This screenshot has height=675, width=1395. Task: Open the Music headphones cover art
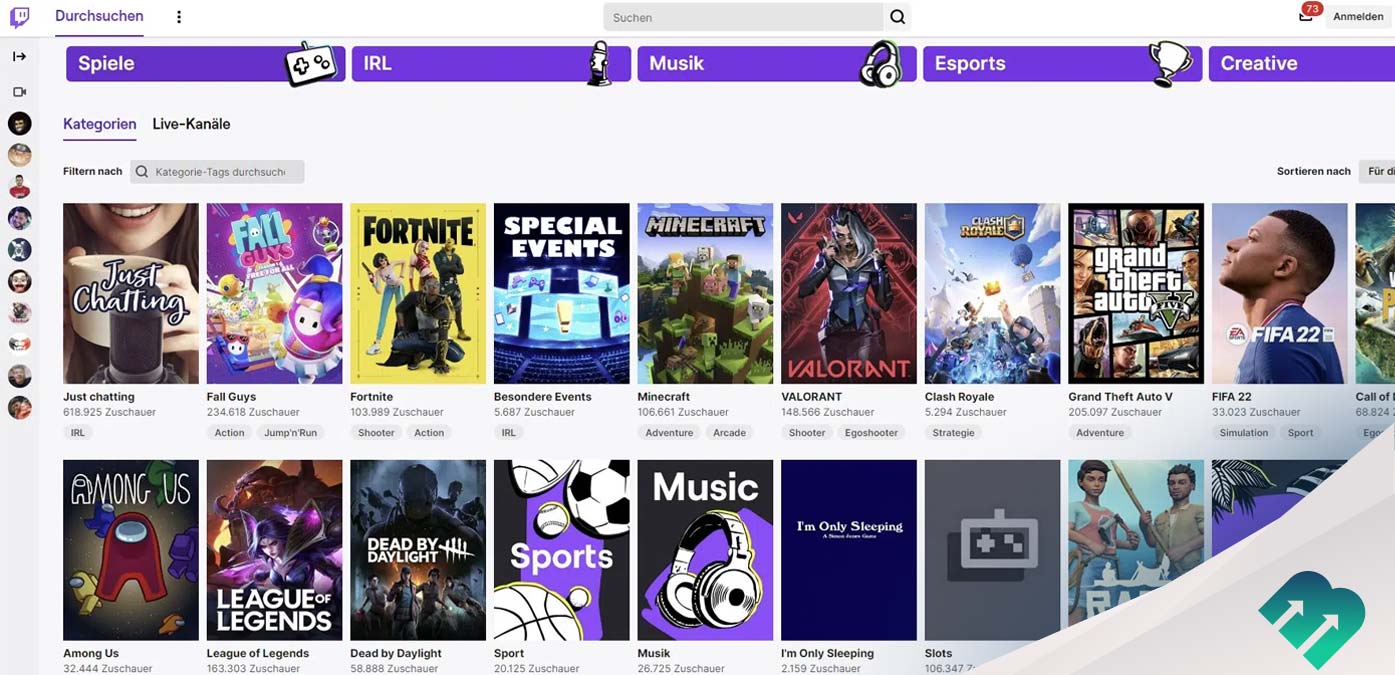705,550
